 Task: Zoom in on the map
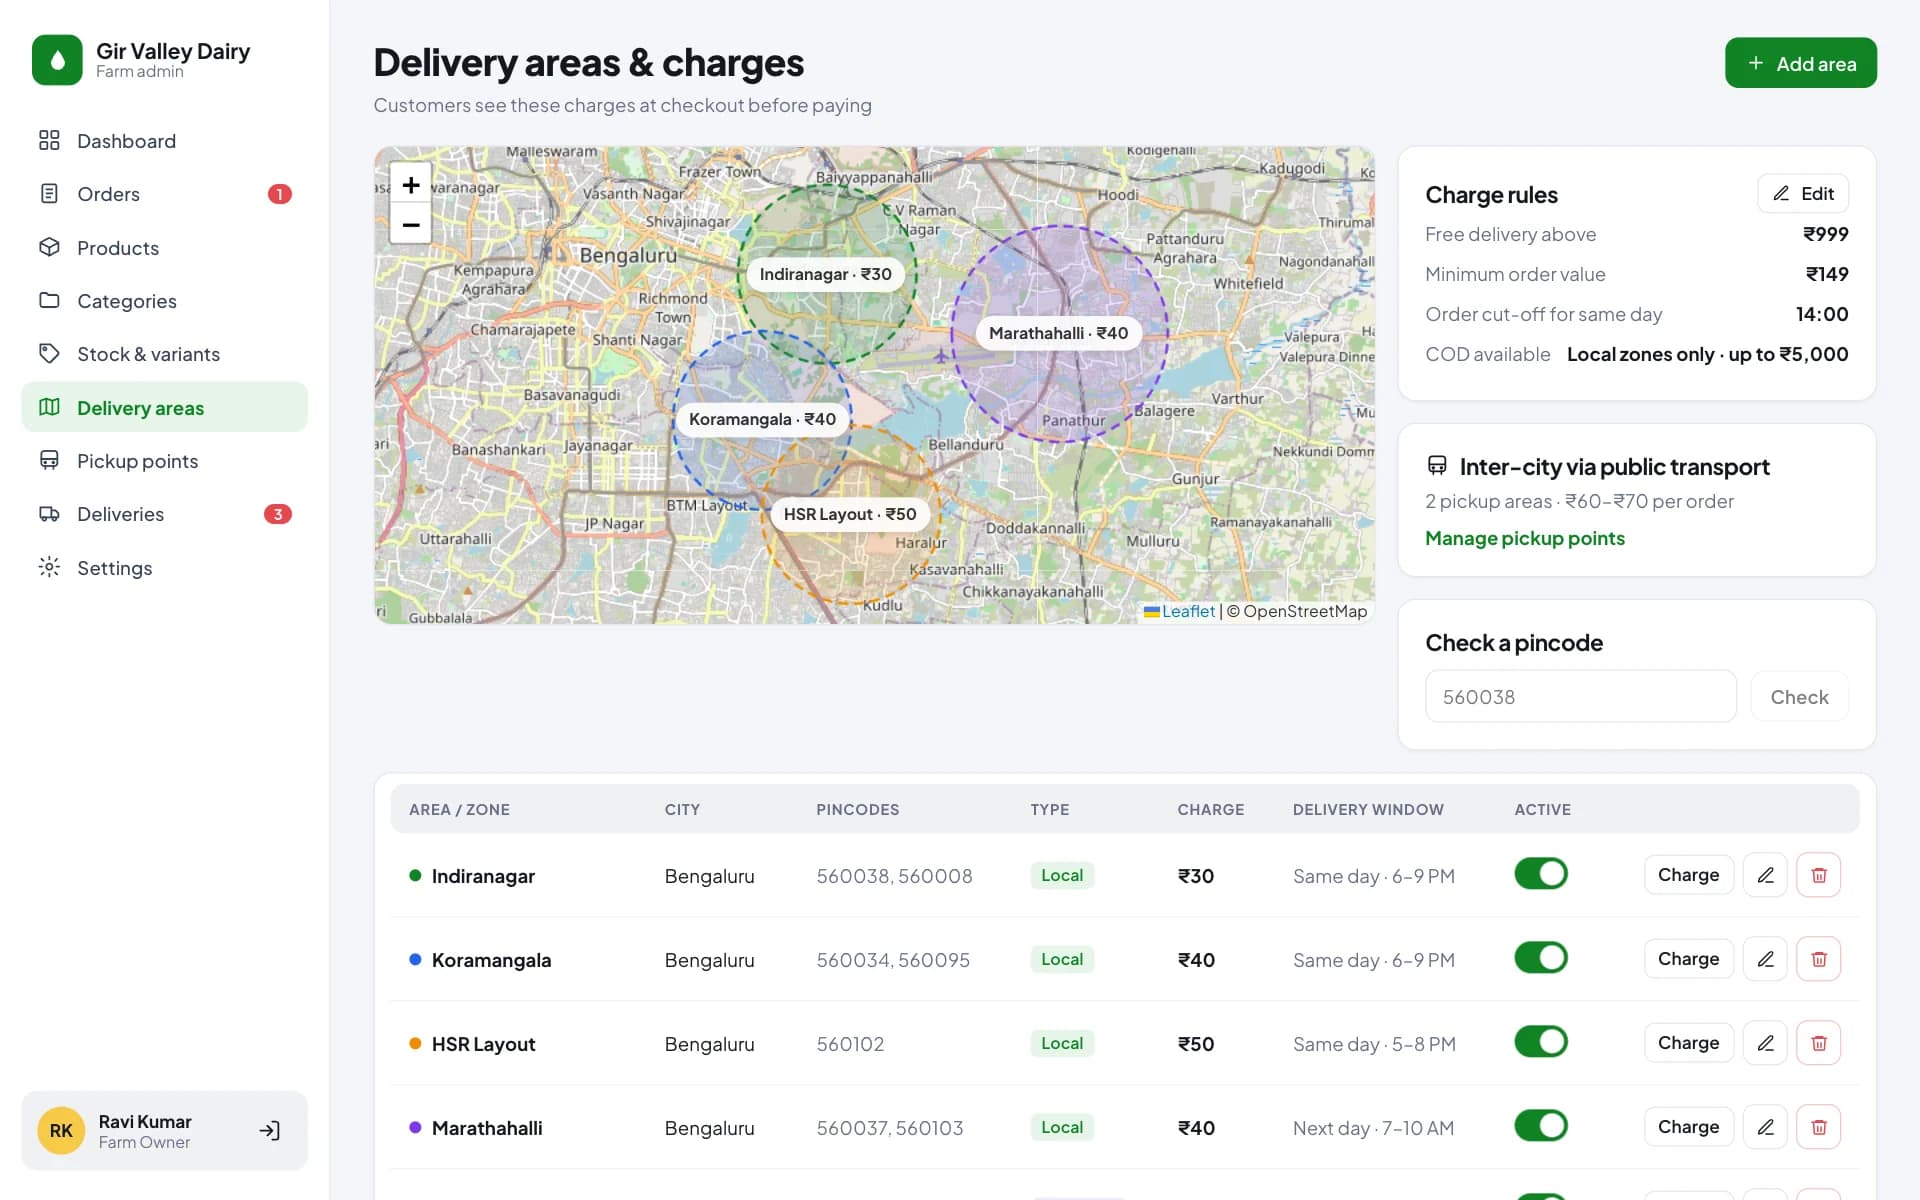[410, 185]
